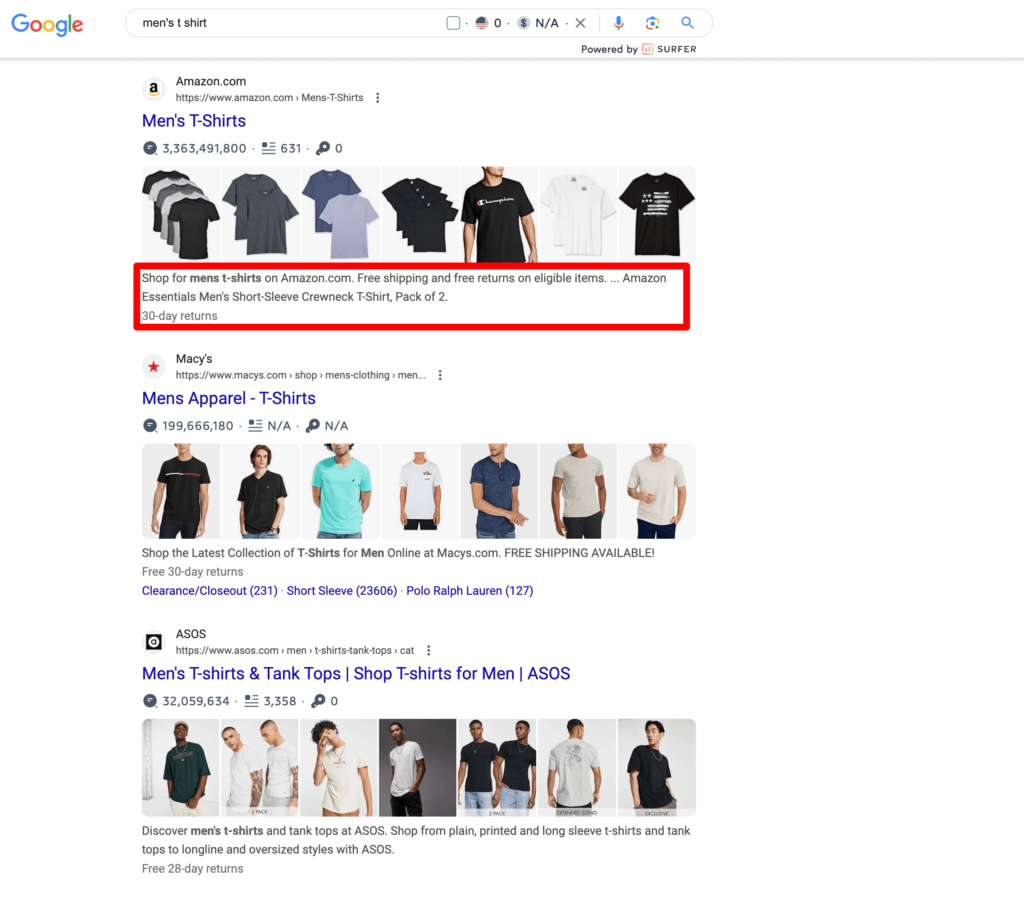The height and width of the screenshot is (899, 1024).
Task: Click the Google logo
Action: click(47, 24)
